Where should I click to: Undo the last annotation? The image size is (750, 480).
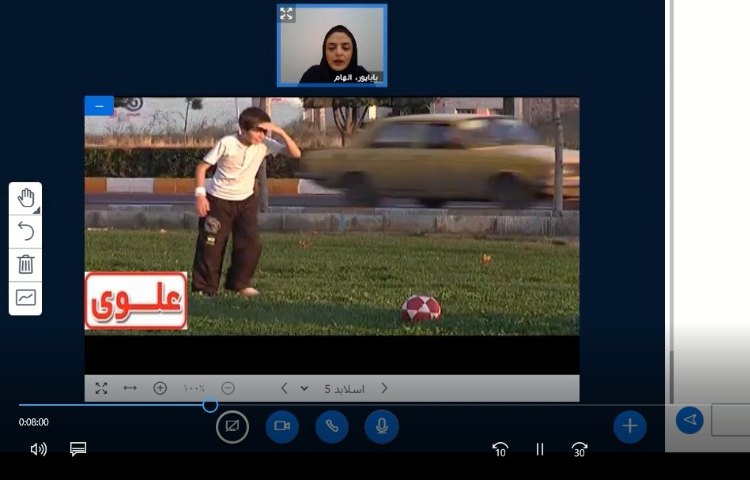pos(25,231)
